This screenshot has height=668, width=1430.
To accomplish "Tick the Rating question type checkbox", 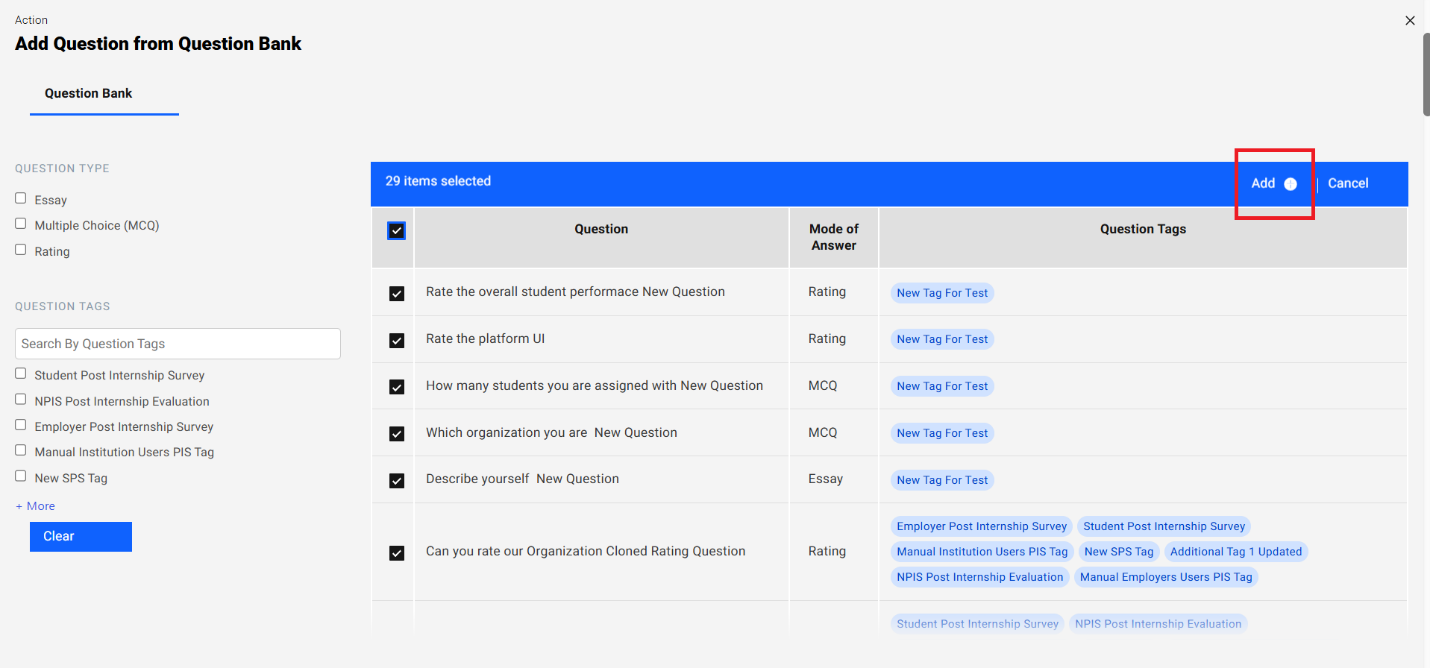I will pyautogui.click(x=21, y=250).
